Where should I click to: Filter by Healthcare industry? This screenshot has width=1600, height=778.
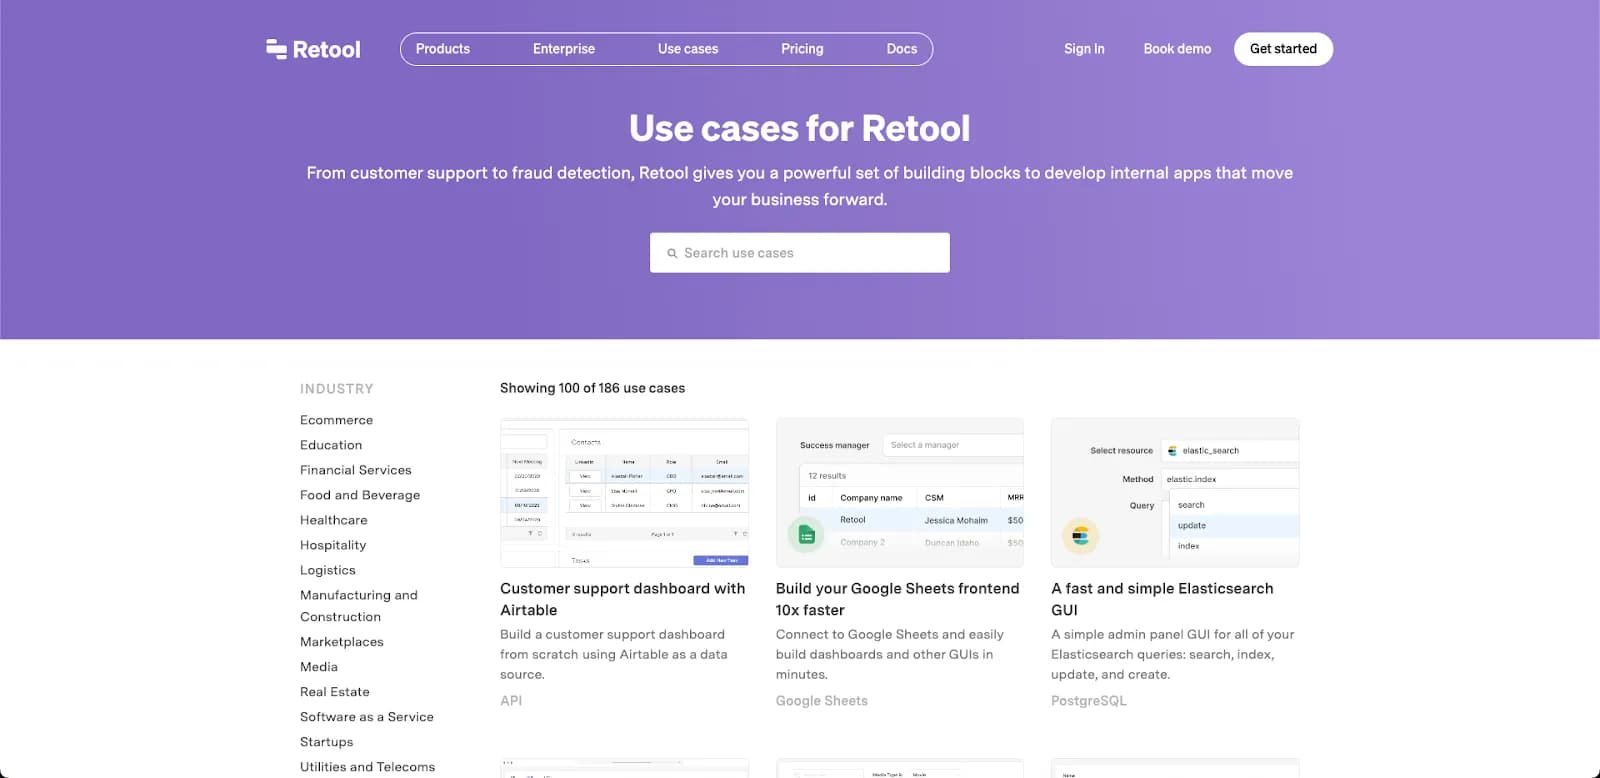[334, 520]
